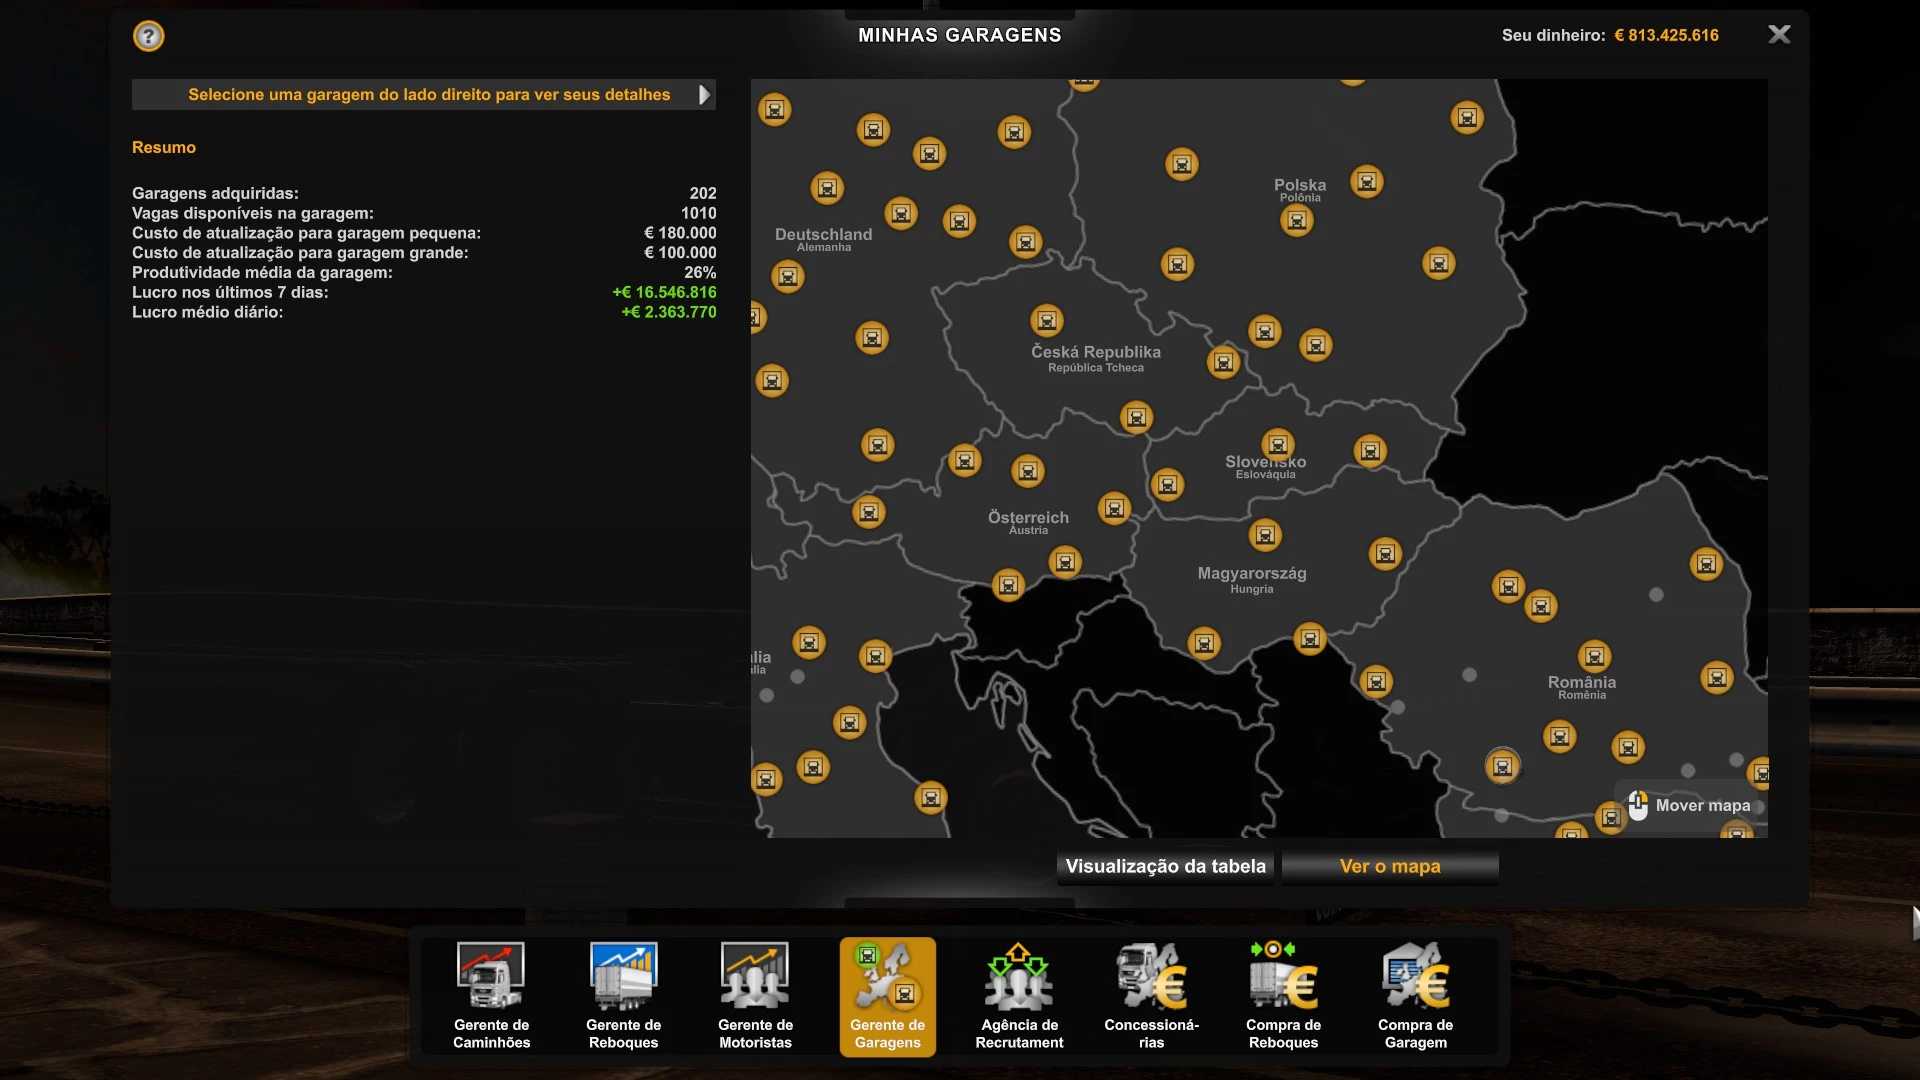Close the Minhas Garagens window

(x=1779, y=35)
